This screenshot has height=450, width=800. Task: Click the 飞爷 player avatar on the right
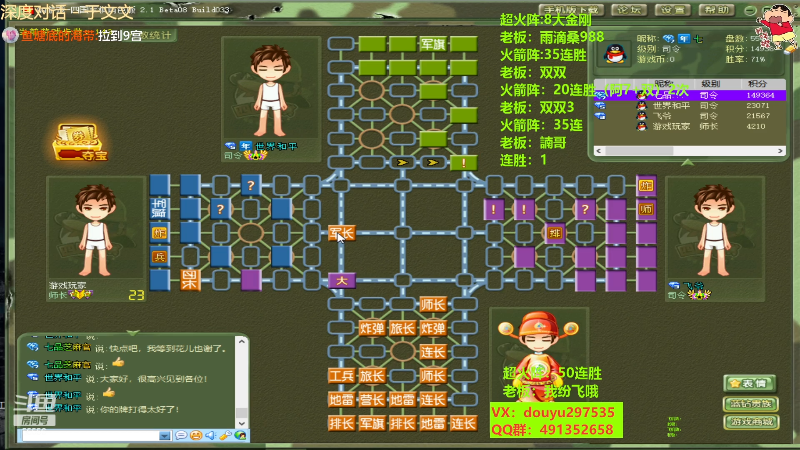click(714, 231)
